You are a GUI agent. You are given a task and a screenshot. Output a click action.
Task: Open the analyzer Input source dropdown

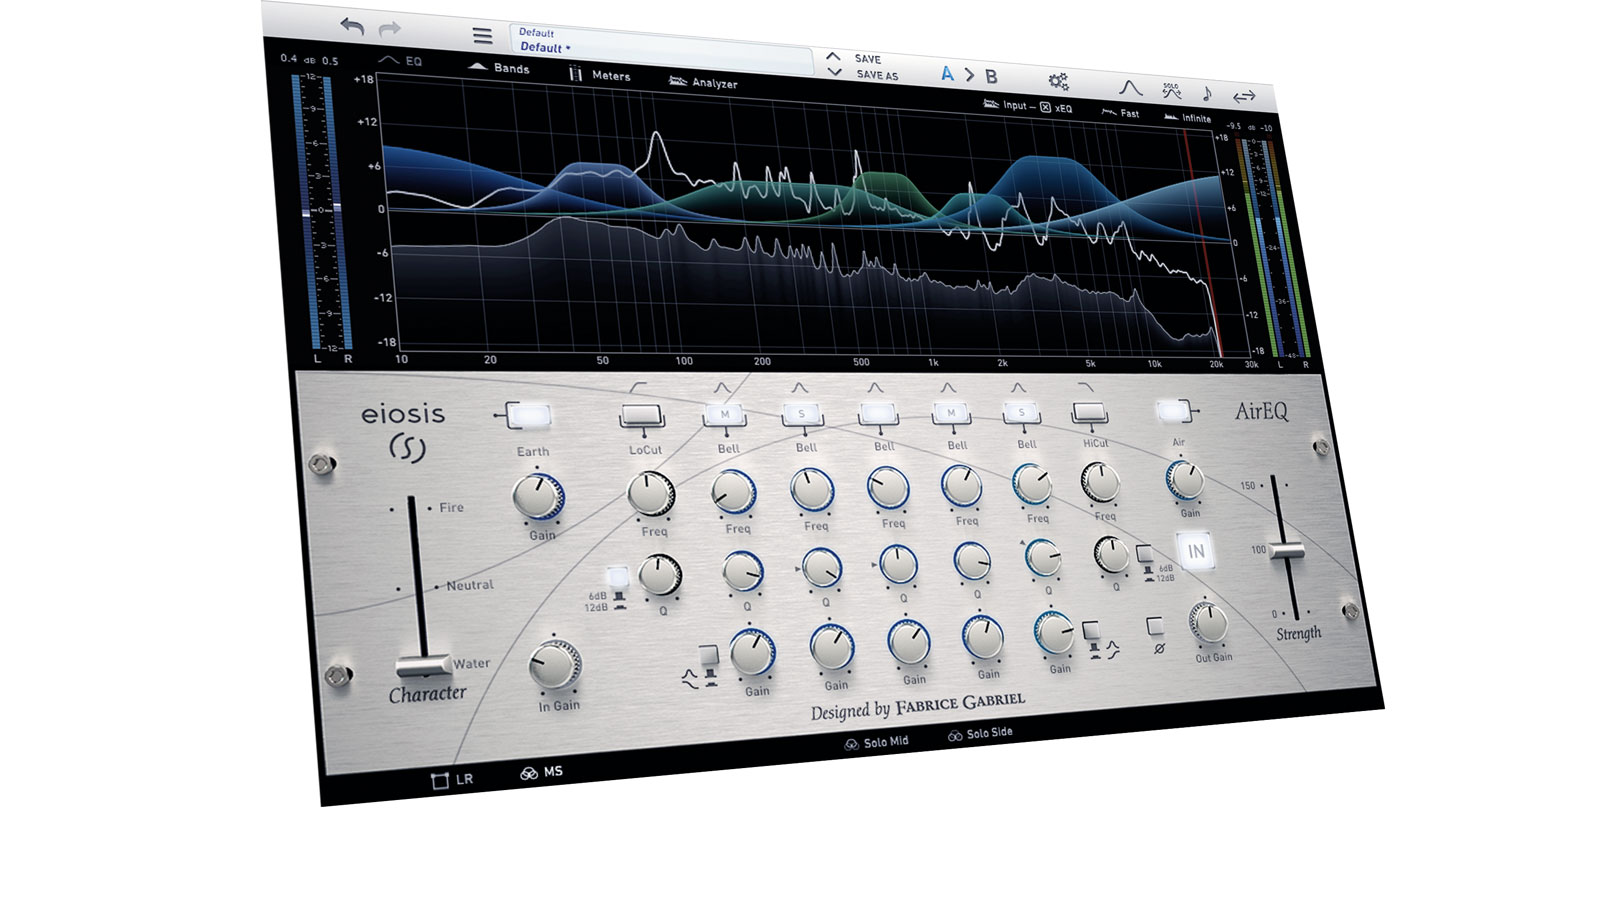pyautogui.click(x=1006, y=104)
